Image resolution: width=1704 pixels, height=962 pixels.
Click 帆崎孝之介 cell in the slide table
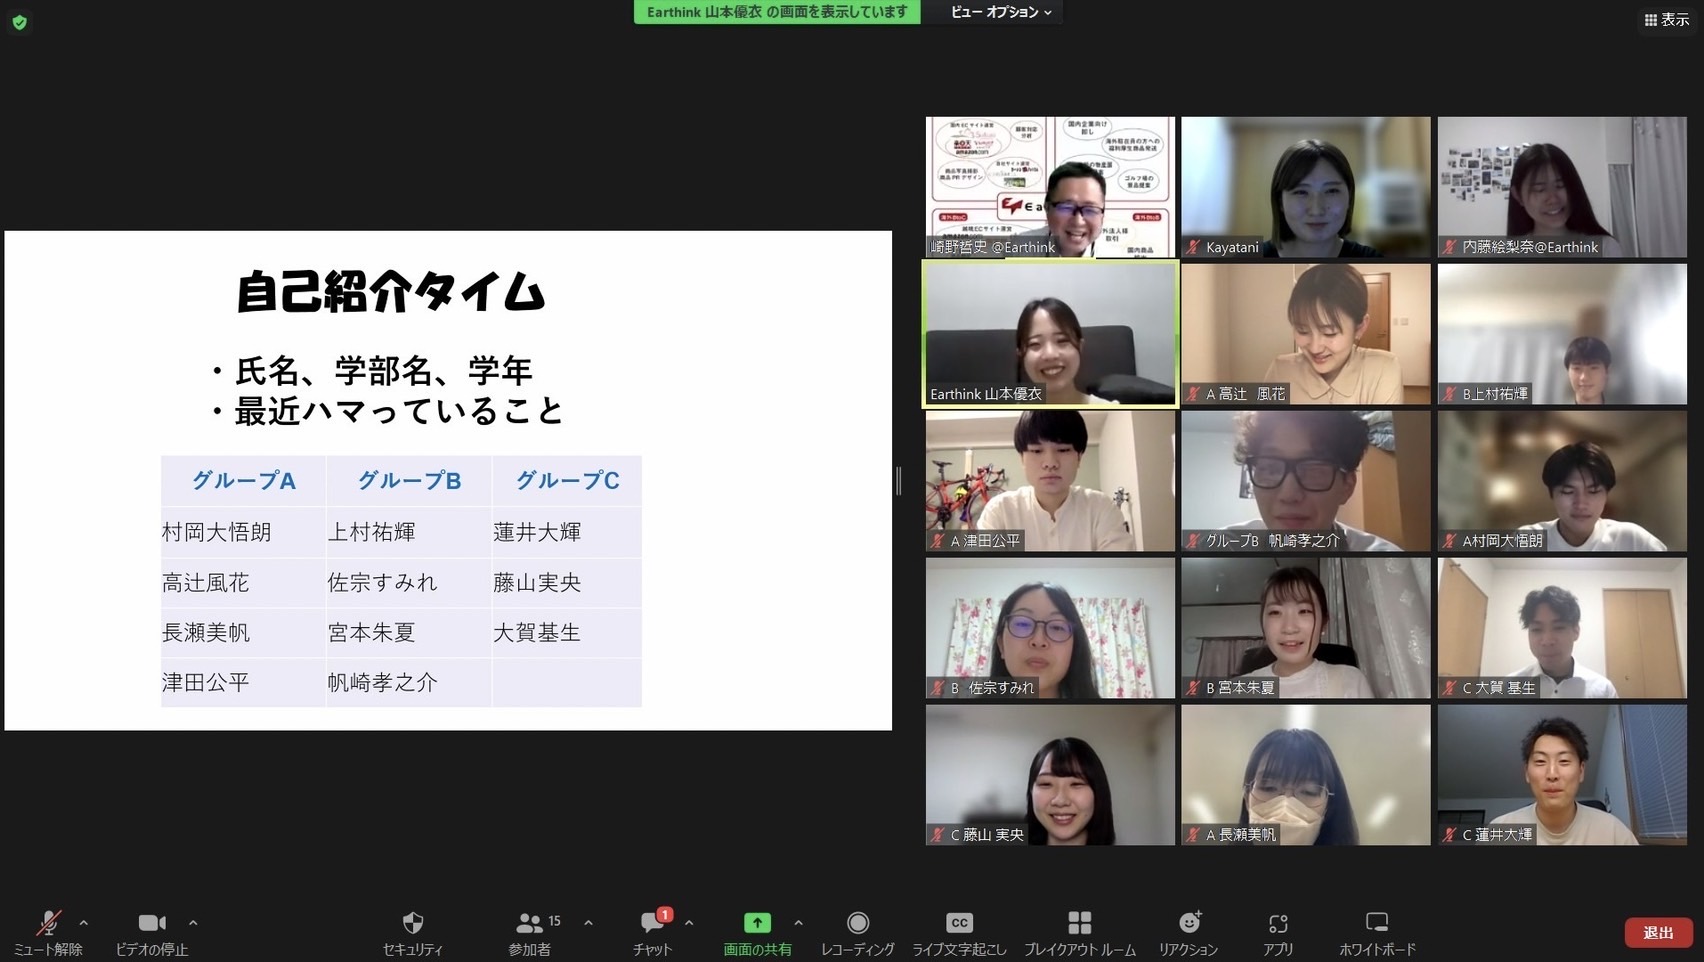[x=409, y=682]
